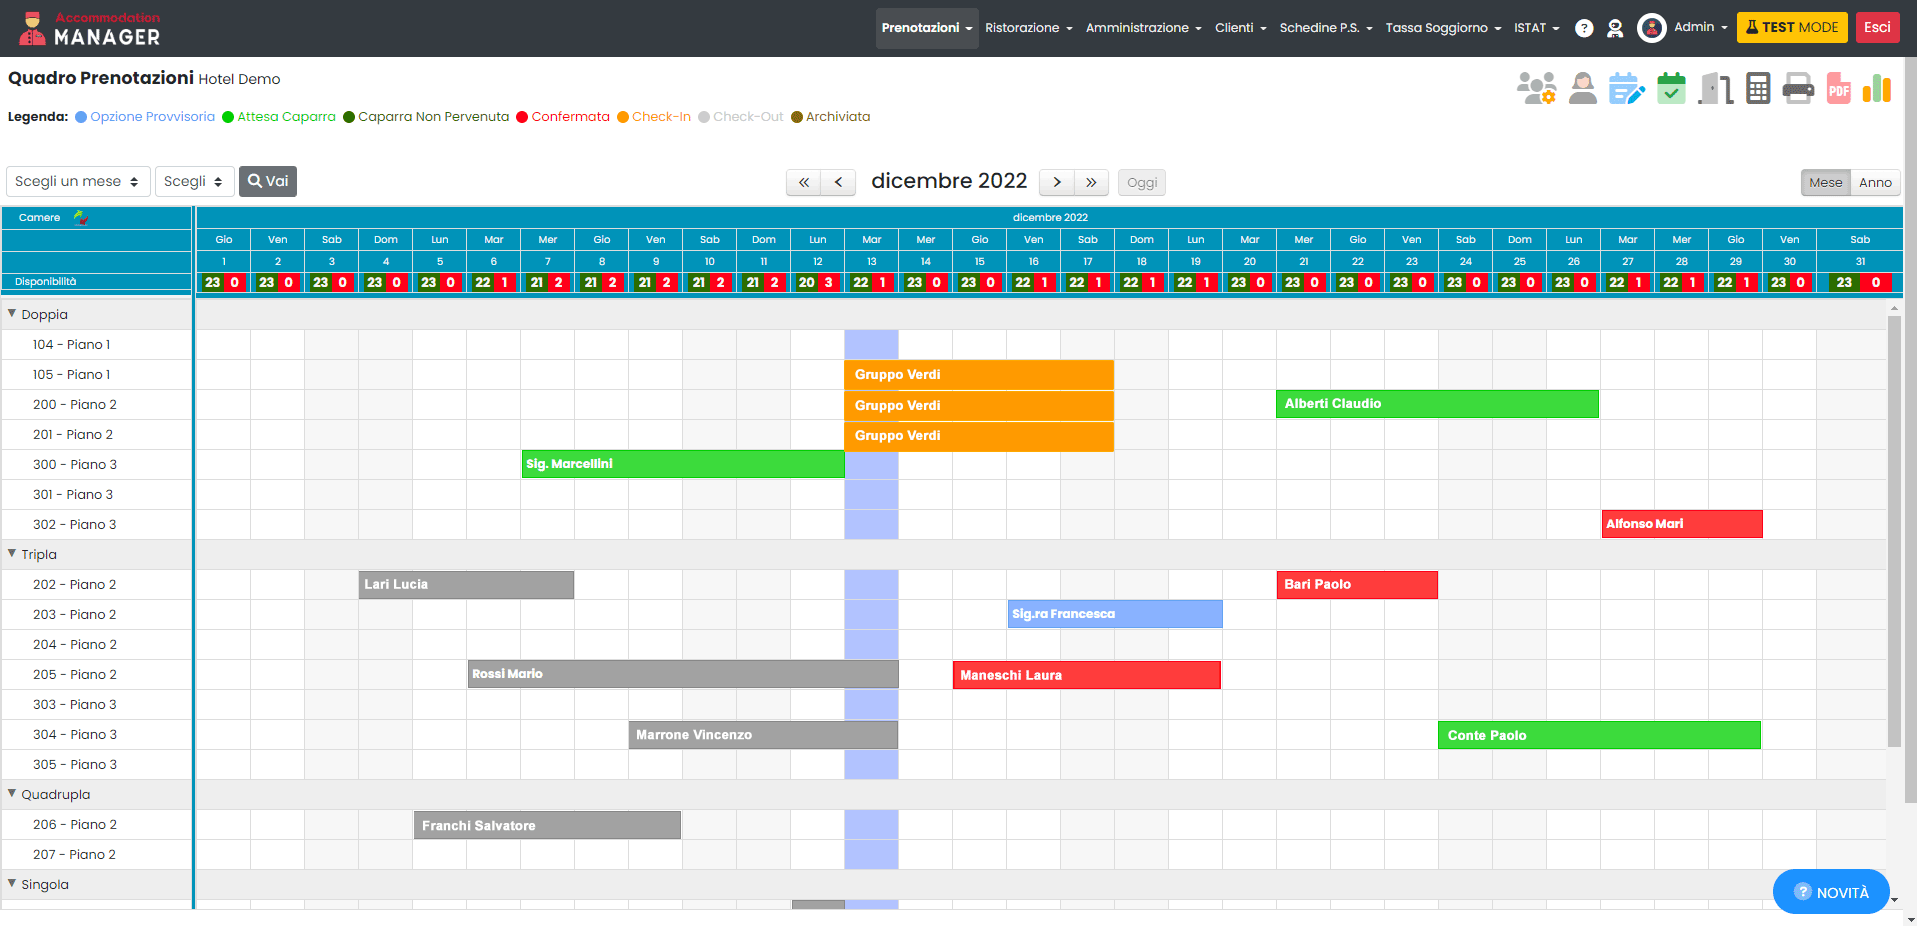Click the Vai search button
The height and width of the screenshot is (926, 1917).
268,181
